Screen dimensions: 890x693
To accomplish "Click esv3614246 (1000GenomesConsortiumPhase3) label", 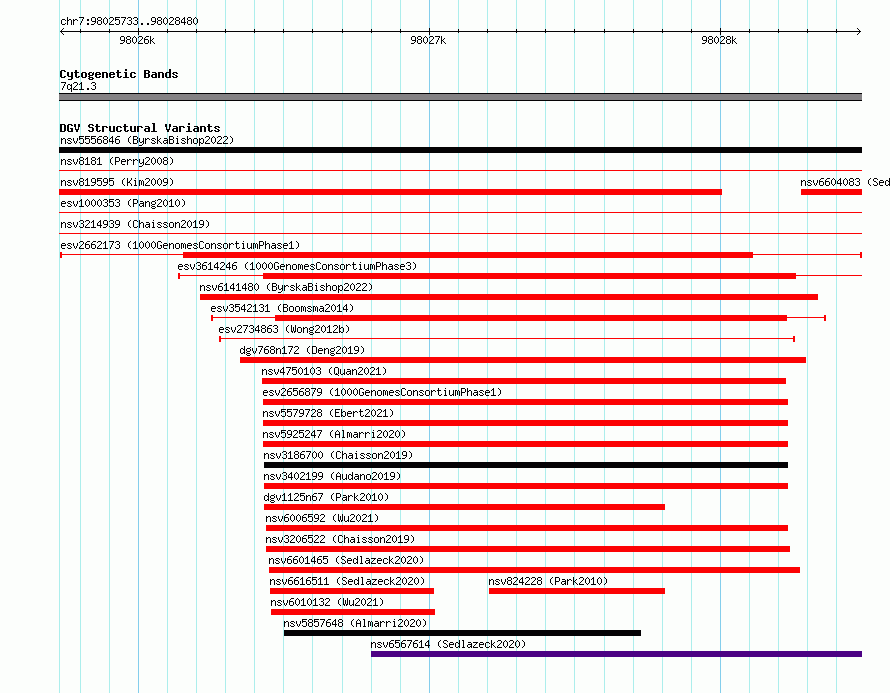I will tap(297, 266).
